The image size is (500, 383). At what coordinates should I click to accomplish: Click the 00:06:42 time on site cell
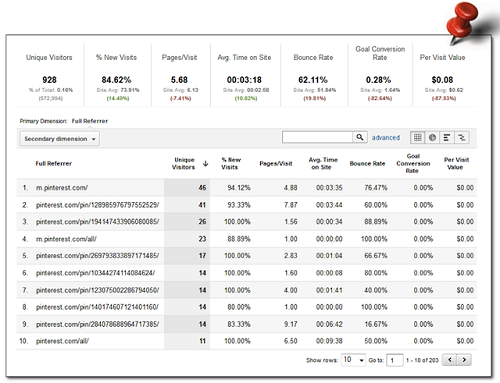[x=329, y=324]
